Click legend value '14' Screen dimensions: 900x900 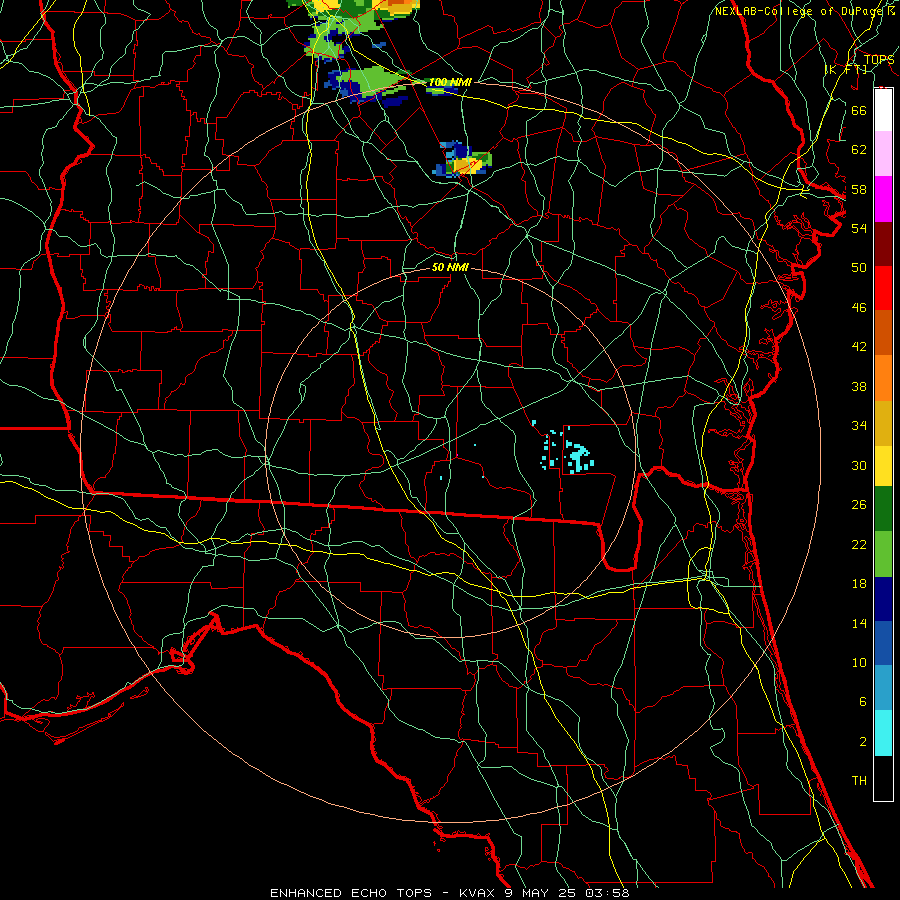coord(859,623)
